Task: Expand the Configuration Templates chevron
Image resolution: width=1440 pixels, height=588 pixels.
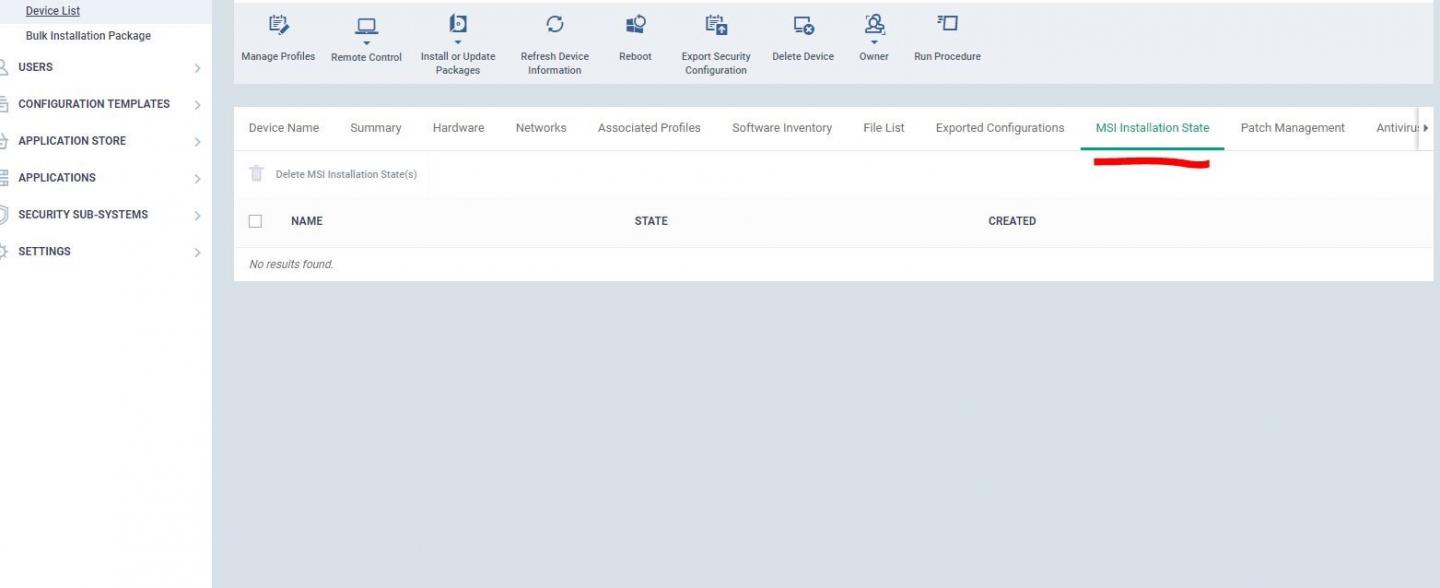Action: pyautogui.click(x=197, y=105)
